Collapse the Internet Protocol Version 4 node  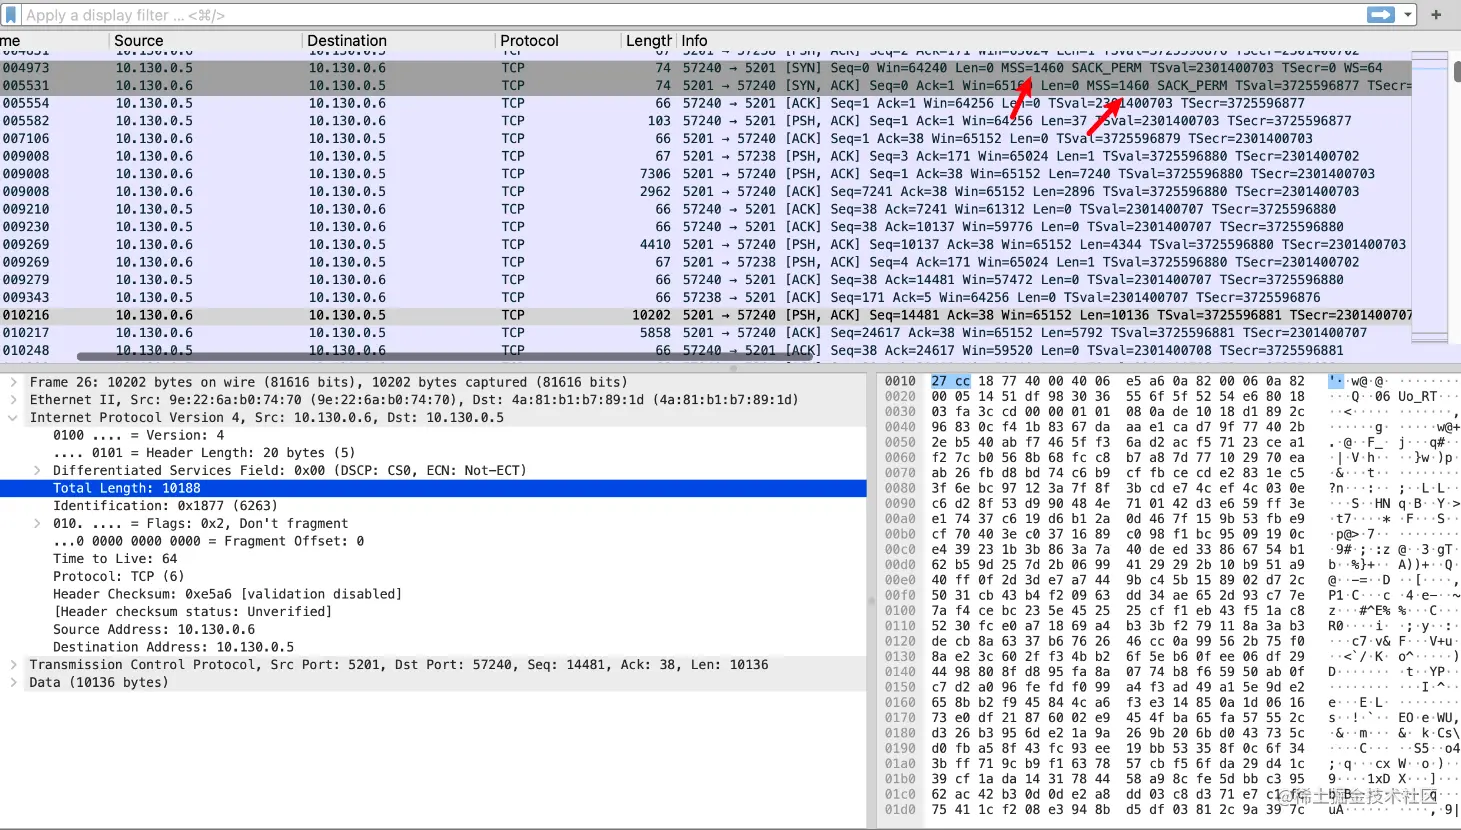tap(13, 418)
